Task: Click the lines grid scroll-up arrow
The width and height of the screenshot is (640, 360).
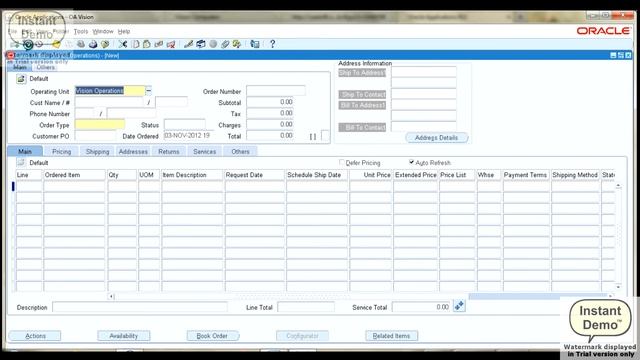Action: click(618, 186)
